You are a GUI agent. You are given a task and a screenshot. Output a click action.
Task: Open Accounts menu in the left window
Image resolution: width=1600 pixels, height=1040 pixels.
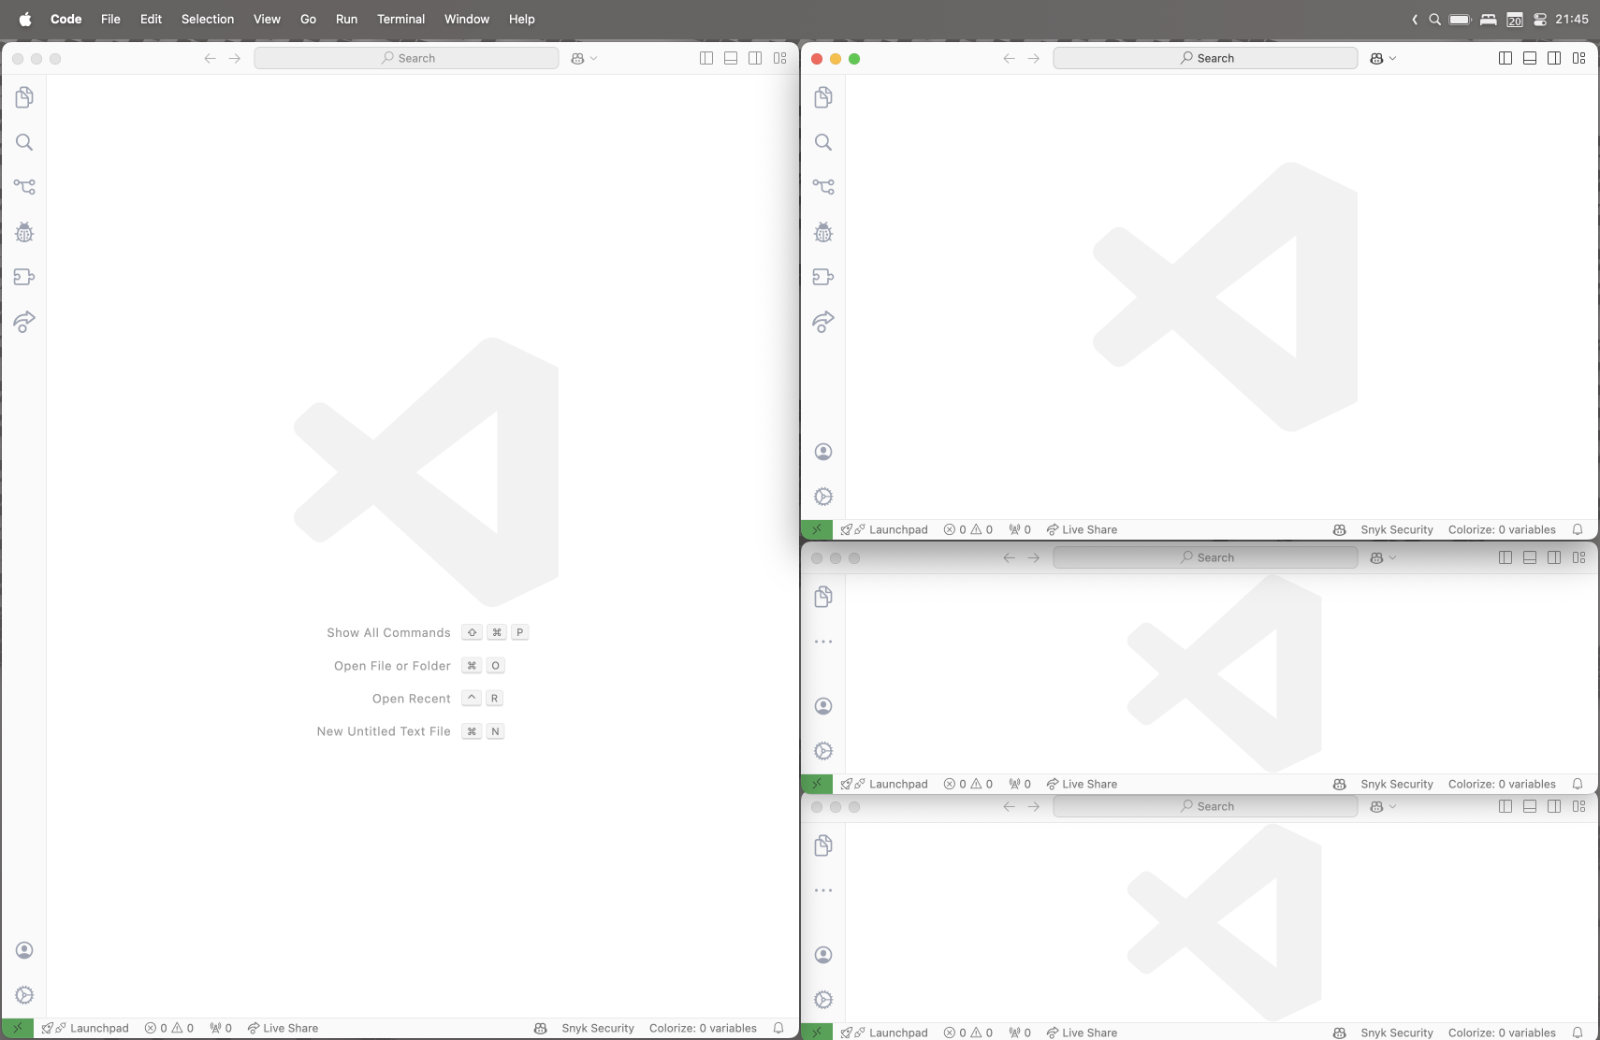[24, 950]
